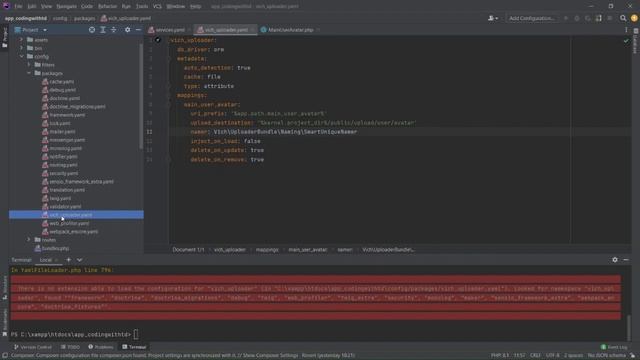Click UTF-8 encoding in status bar
Viewport: 640px width, 360px height.
(x=553, y=356)
